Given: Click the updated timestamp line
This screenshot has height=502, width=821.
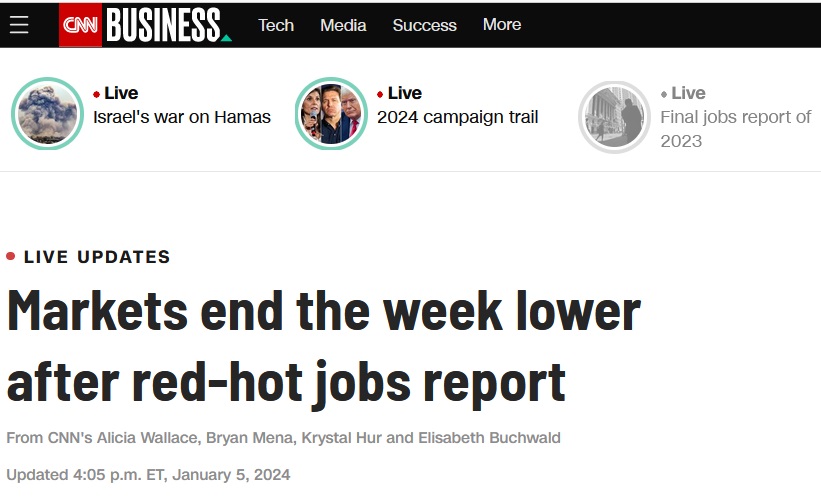Looking at the screenshot, I should pyautogui.click(x=148, y=474).
